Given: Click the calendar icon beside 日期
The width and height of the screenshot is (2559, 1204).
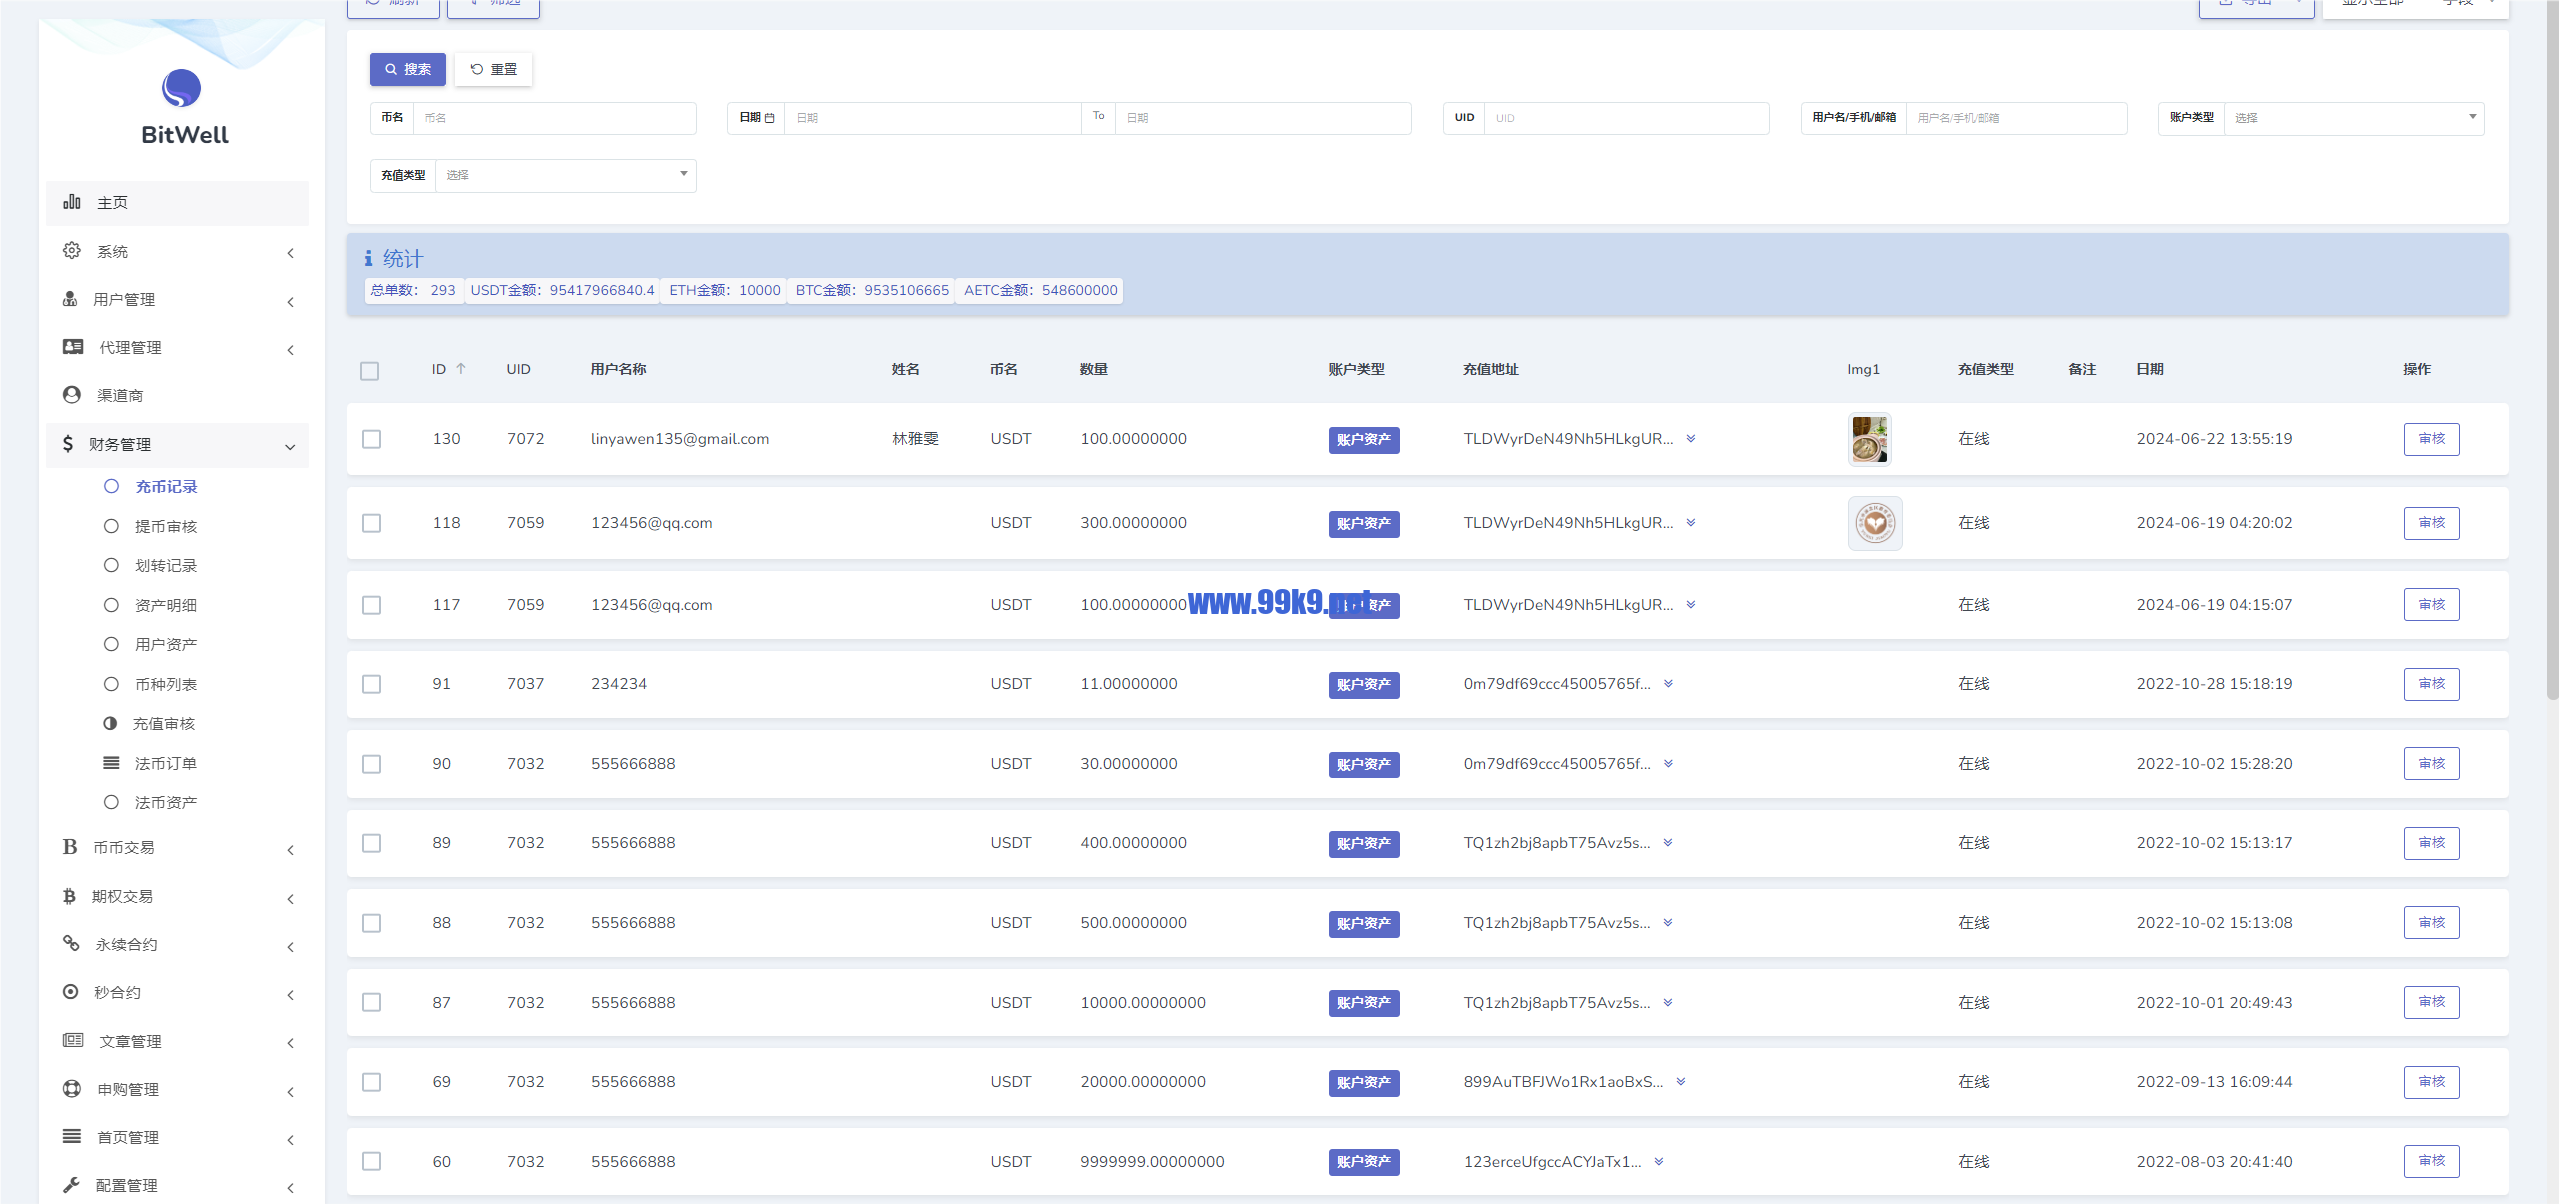Looking at the screenshot, I should click(770, 118).
